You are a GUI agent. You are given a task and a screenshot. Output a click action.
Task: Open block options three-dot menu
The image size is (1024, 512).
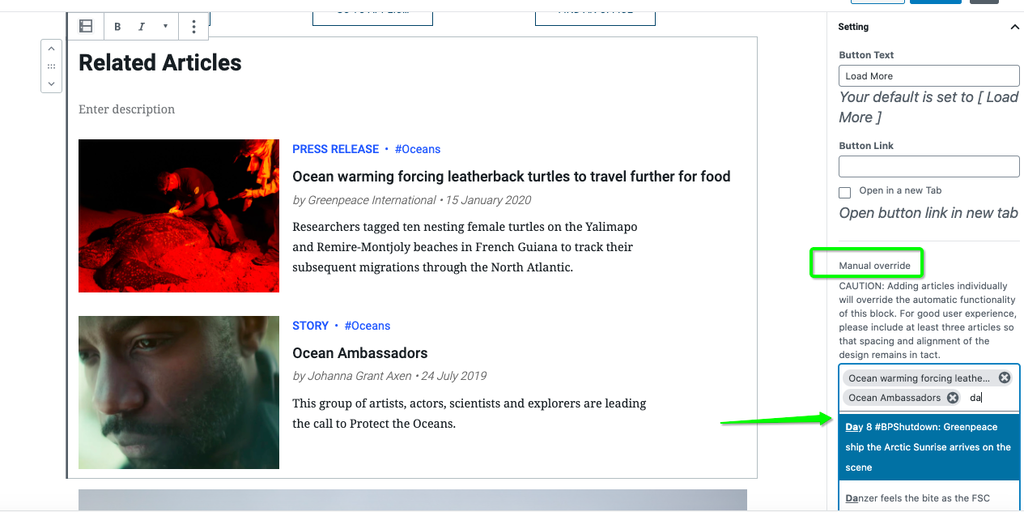(x=194, y=27)
